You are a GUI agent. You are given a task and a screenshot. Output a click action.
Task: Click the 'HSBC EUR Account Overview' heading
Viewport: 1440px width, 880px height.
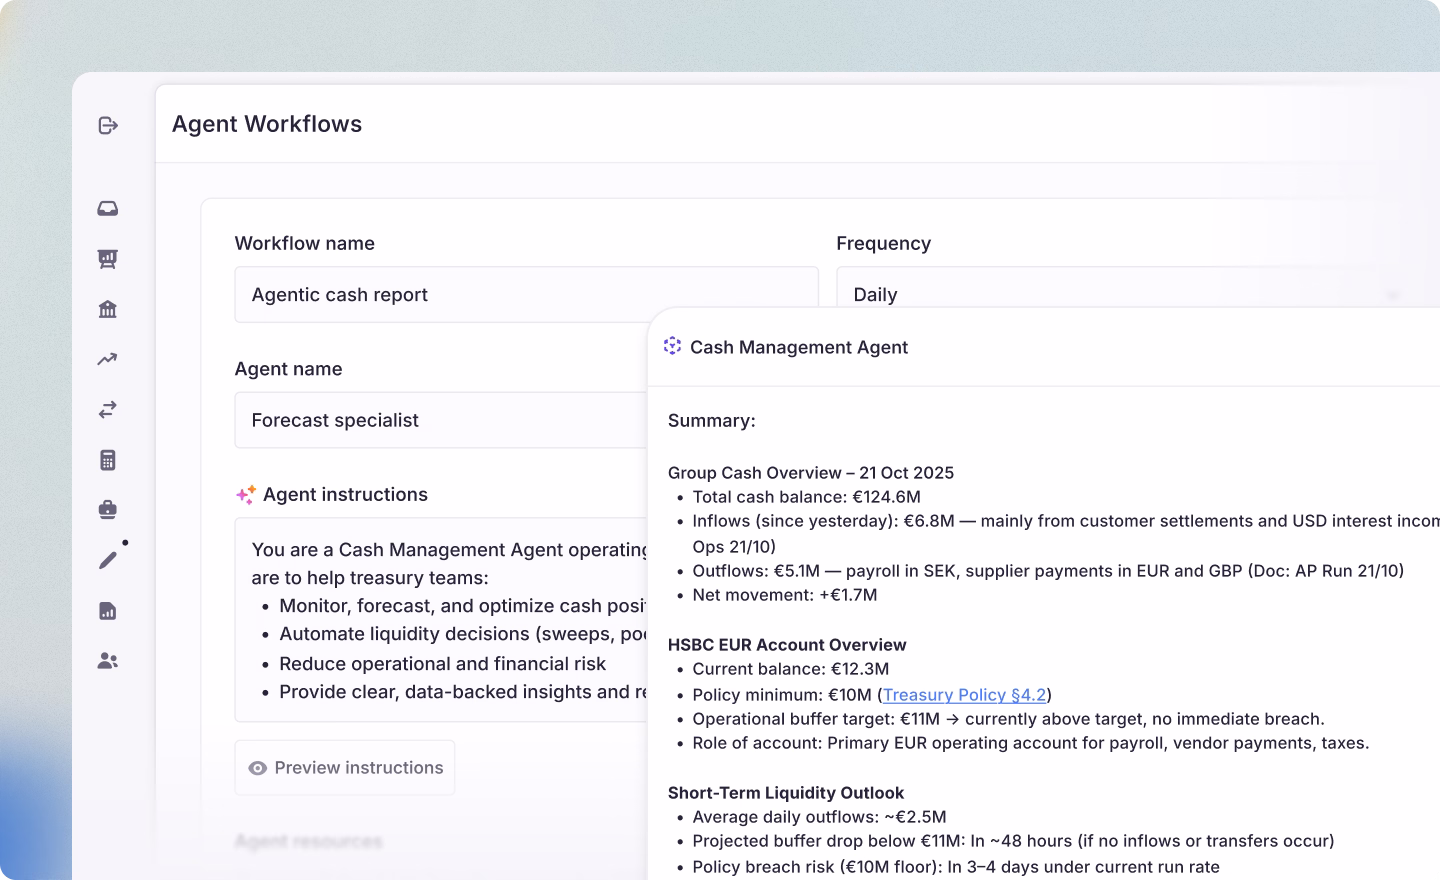(x=787, y=645)
